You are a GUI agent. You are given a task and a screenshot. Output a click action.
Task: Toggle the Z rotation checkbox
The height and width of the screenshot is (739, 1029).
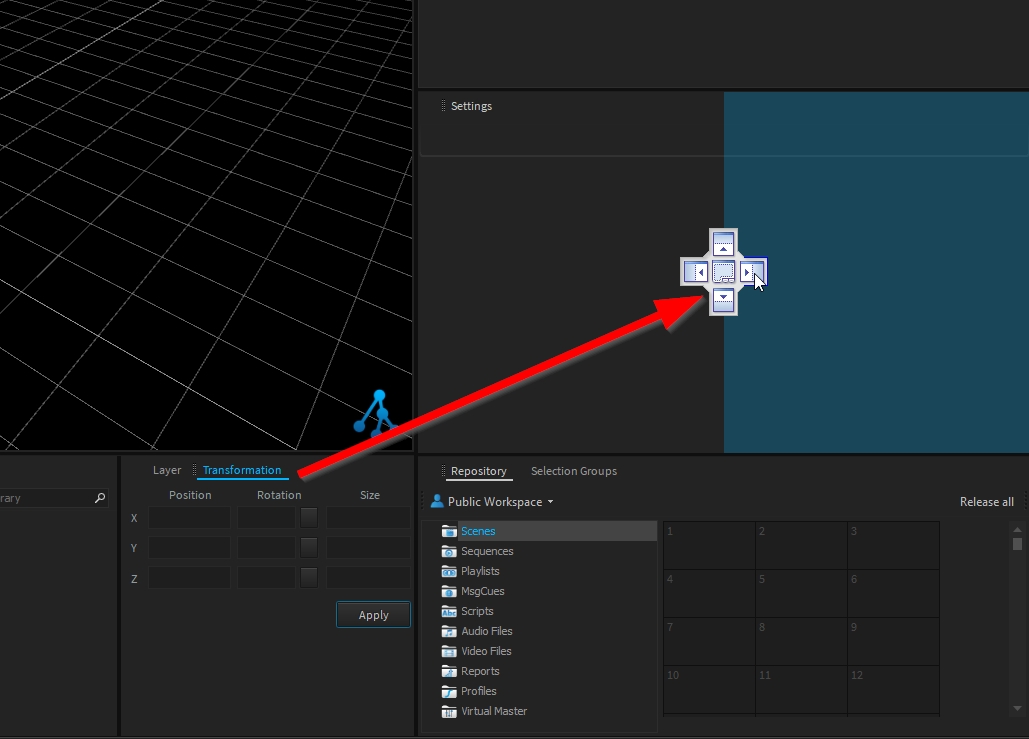point(309,578)
